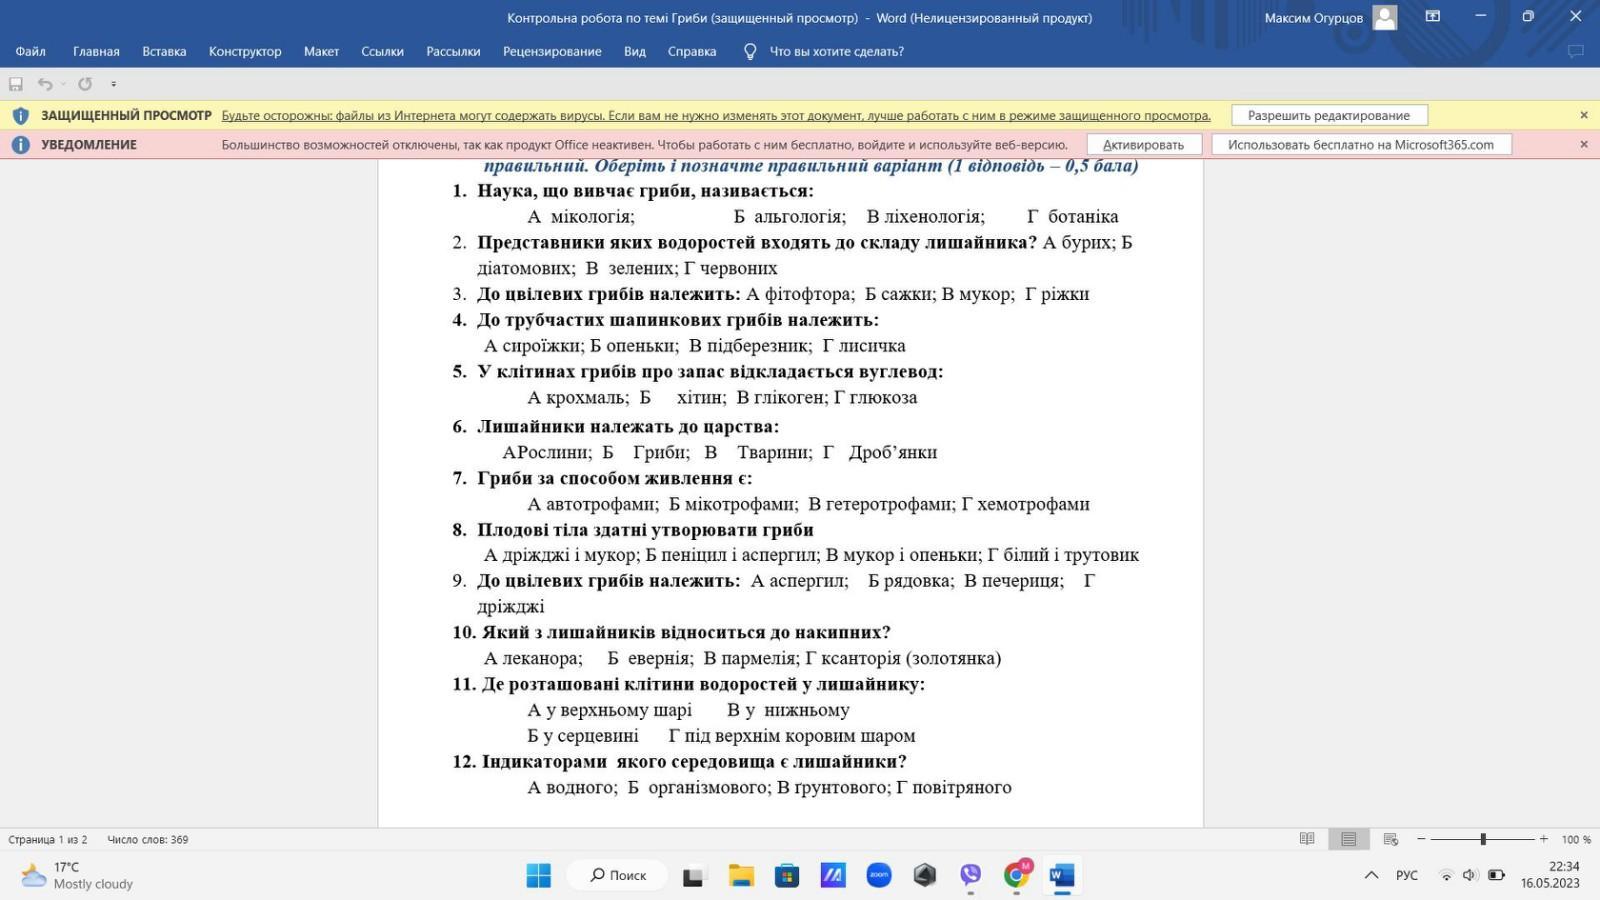Click the volume speaker tray icon
The image size is (1600, 900).
click(x=1469, y=875)
